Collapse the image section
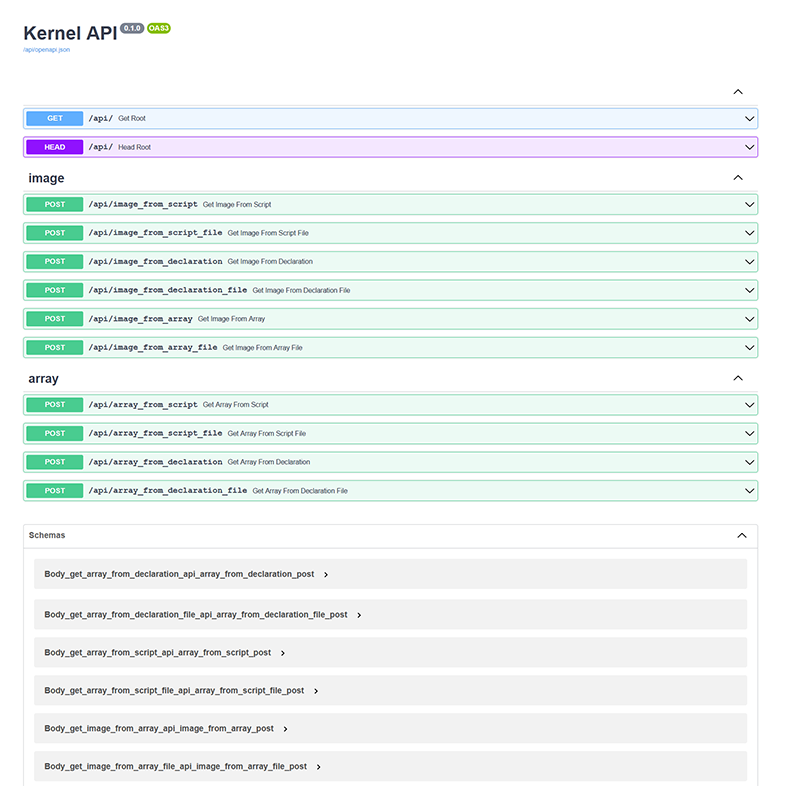Image resolution: width=786 pixels, height=786 pixels. tap(738, 178)
